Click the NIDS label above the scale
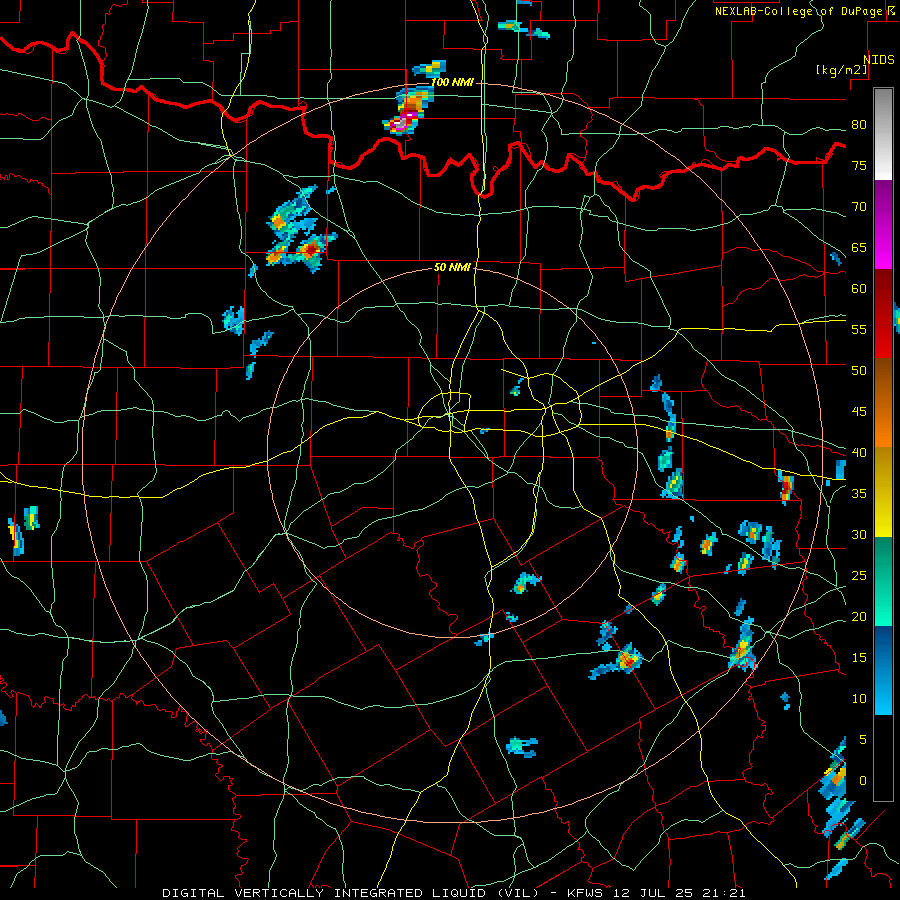Image resolution: width=900 pixels, height=900 pixels. coord(878,60)
